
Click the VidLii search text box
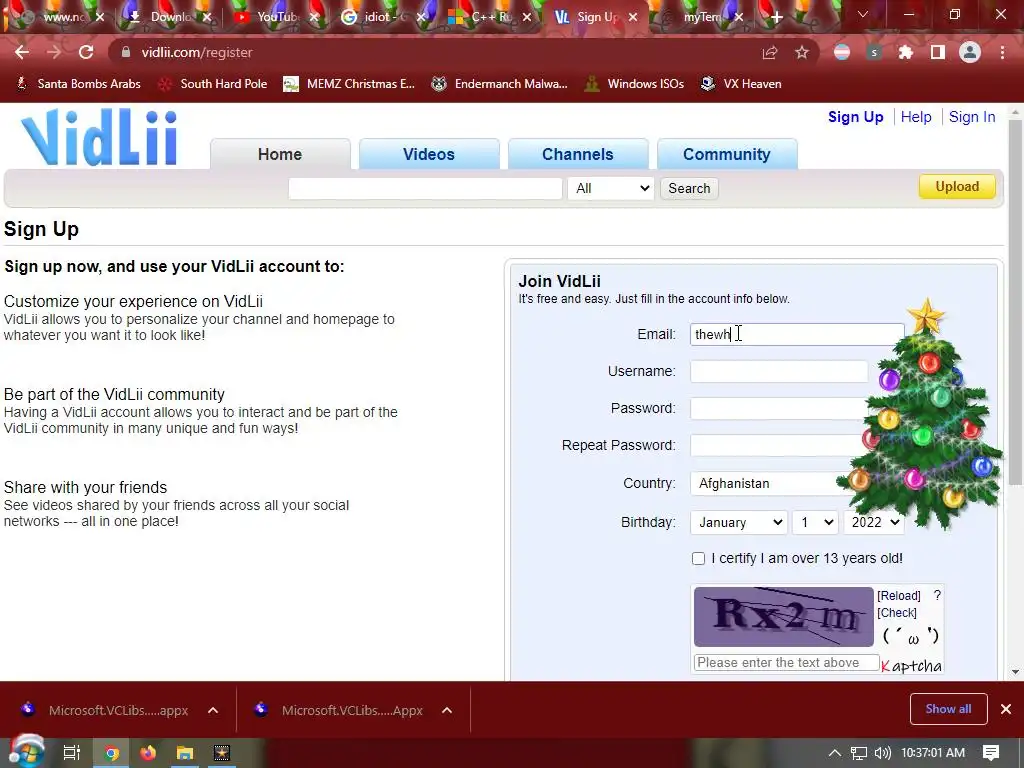click(425, 188)
